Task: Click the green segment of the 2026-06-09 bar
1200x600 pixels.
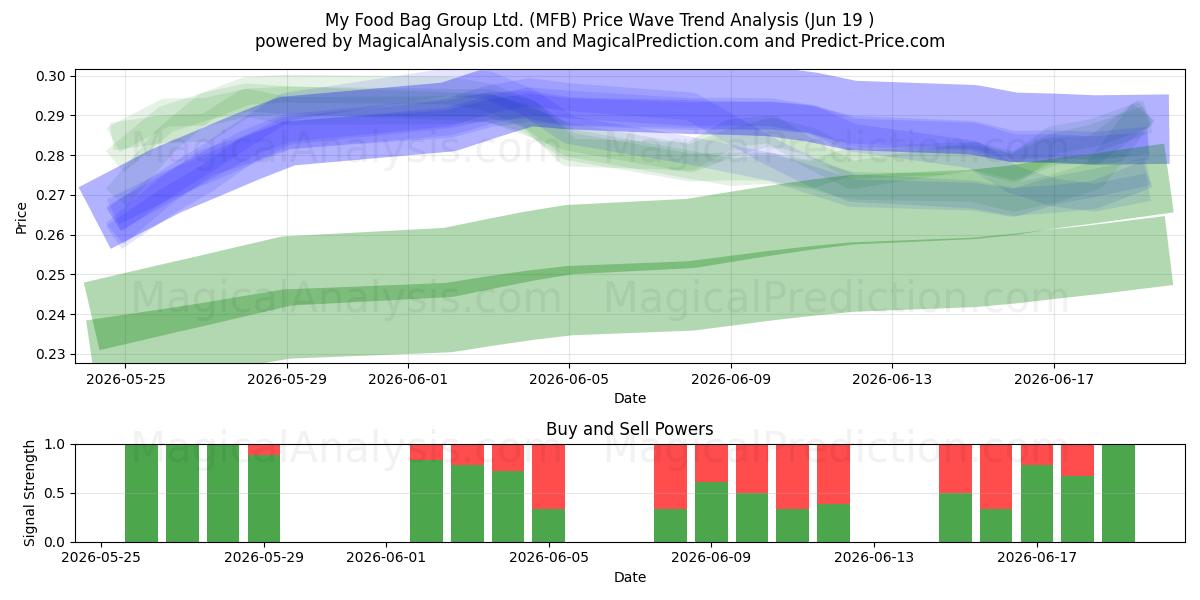Action: [711, 512]
